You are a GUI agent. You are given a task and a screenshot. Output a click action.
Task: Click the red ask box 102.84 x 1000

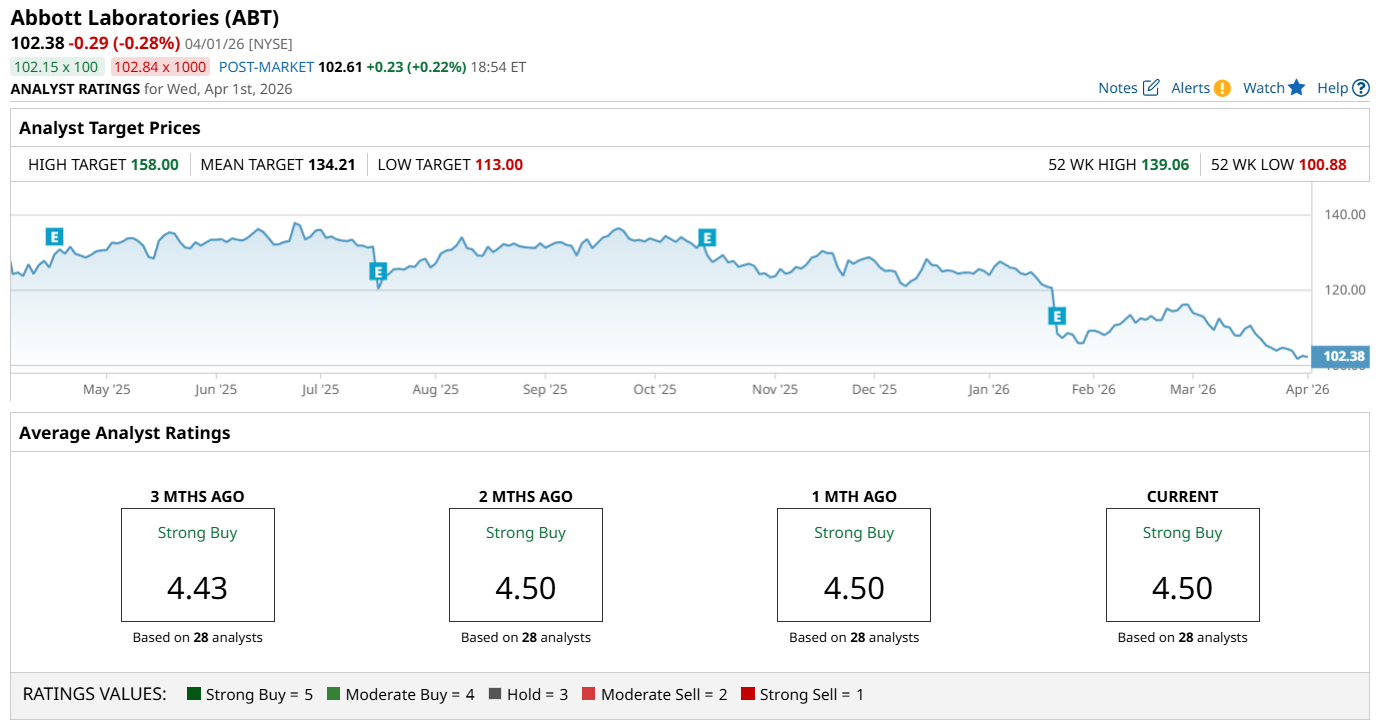(x=160, y=67)
